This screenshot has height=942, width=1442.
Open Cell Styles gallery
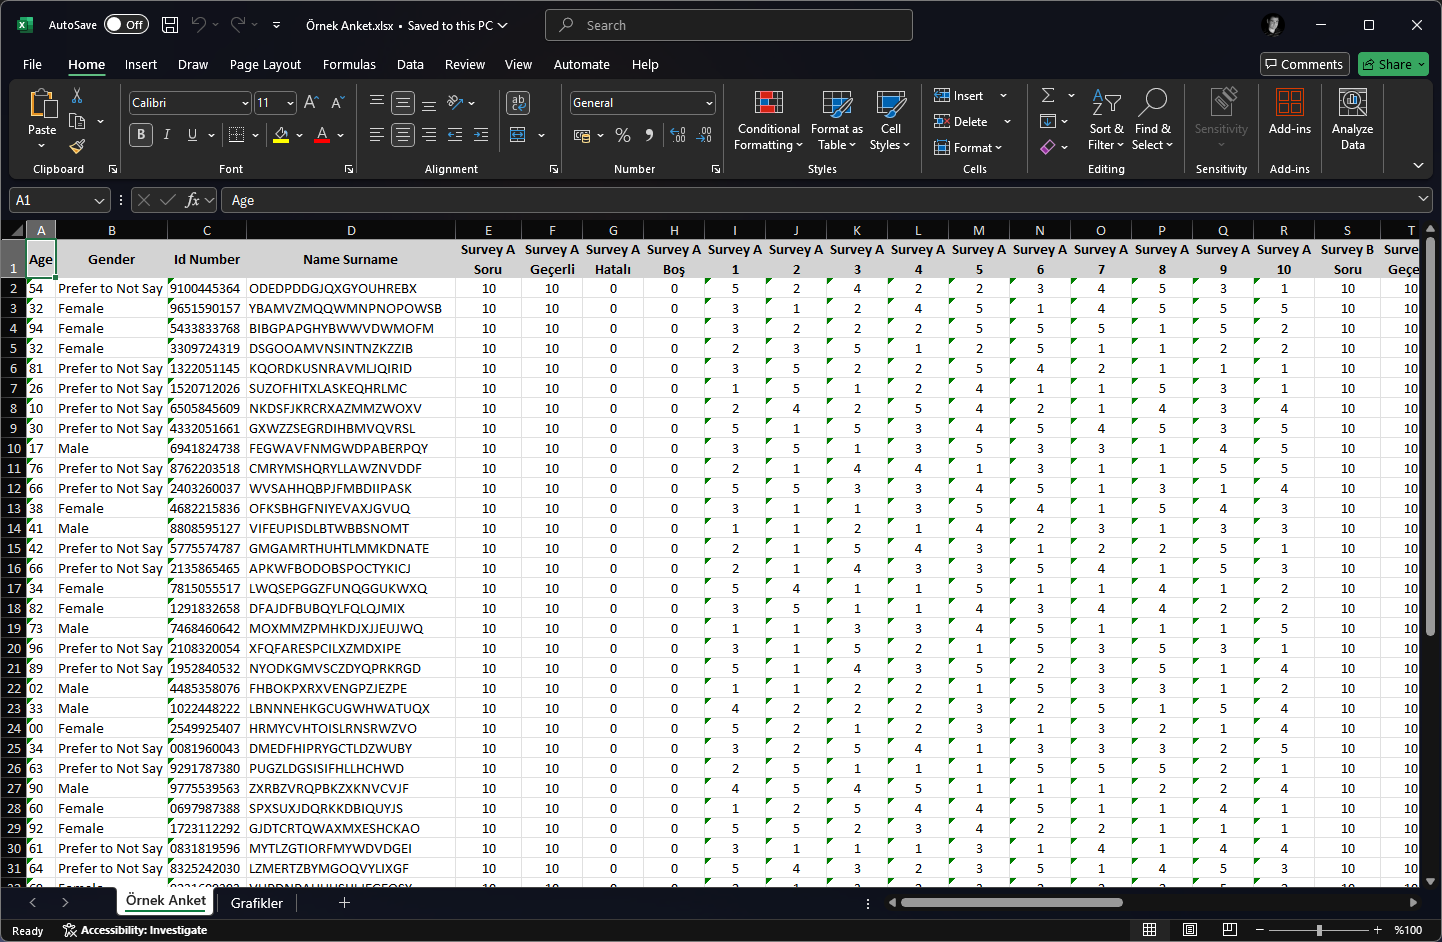tap(889, 120)
